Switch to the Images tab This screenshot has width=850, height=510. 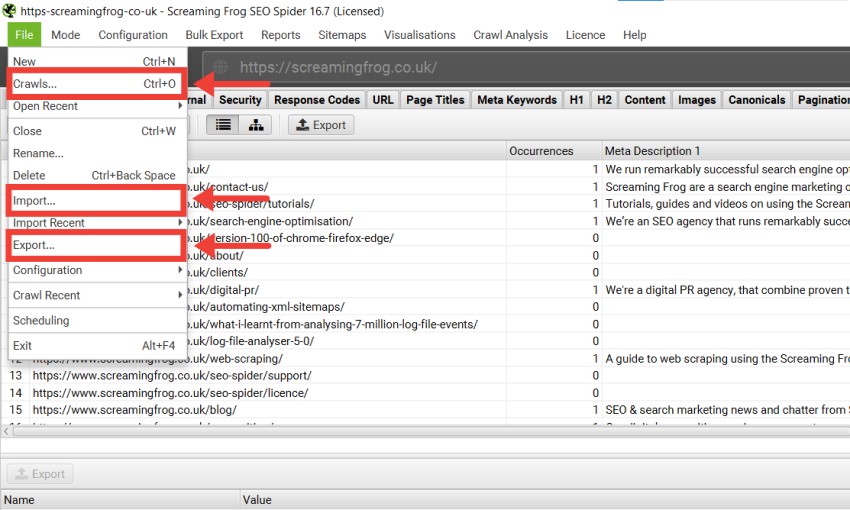click(697, 100)
